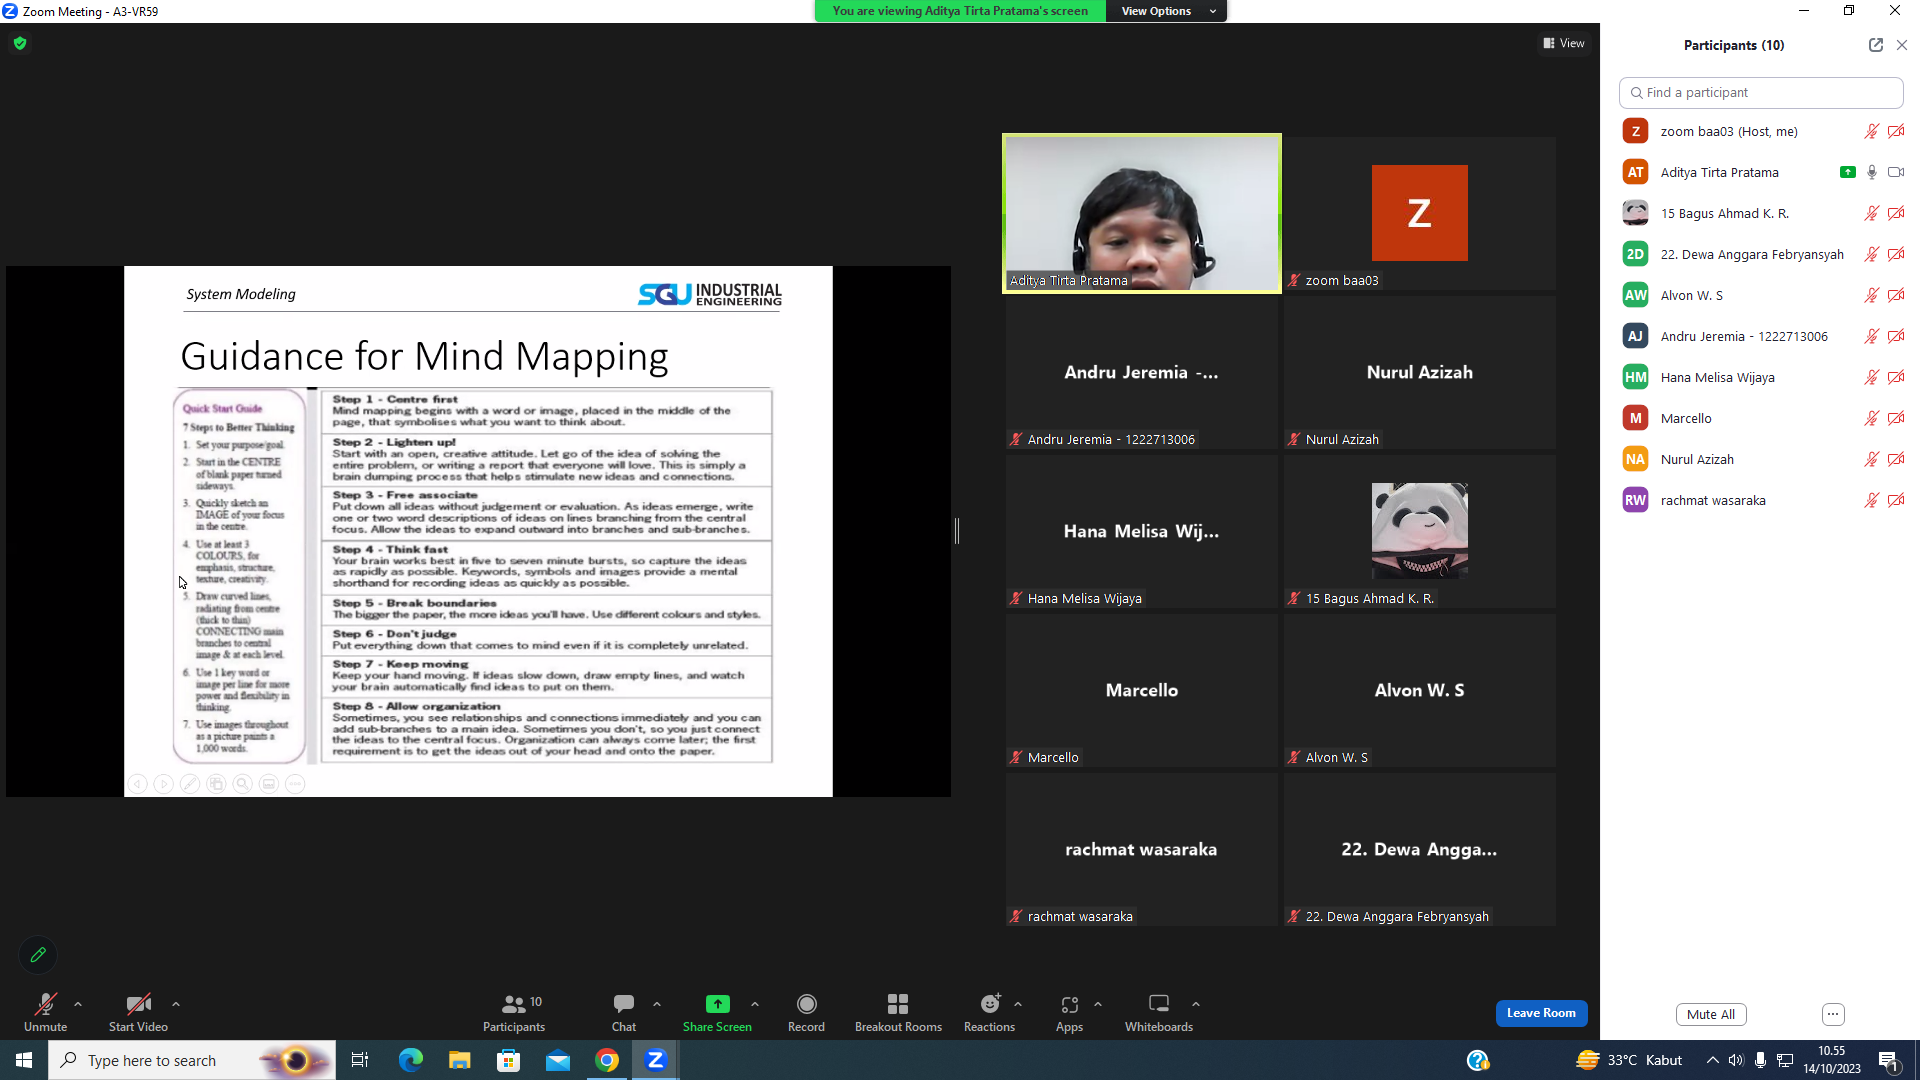This screenshot has width=1920, height=1080.
Task: Open Whiteboards
Action: click(x=1159, y=1012)
